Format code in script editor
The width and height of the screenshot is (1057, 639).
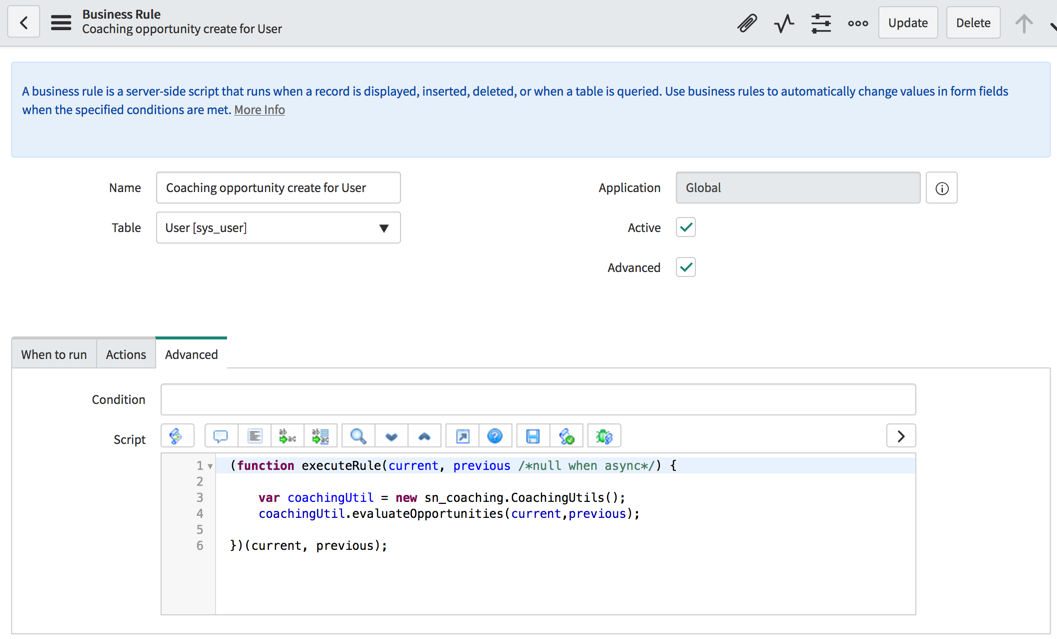(254, 436)
